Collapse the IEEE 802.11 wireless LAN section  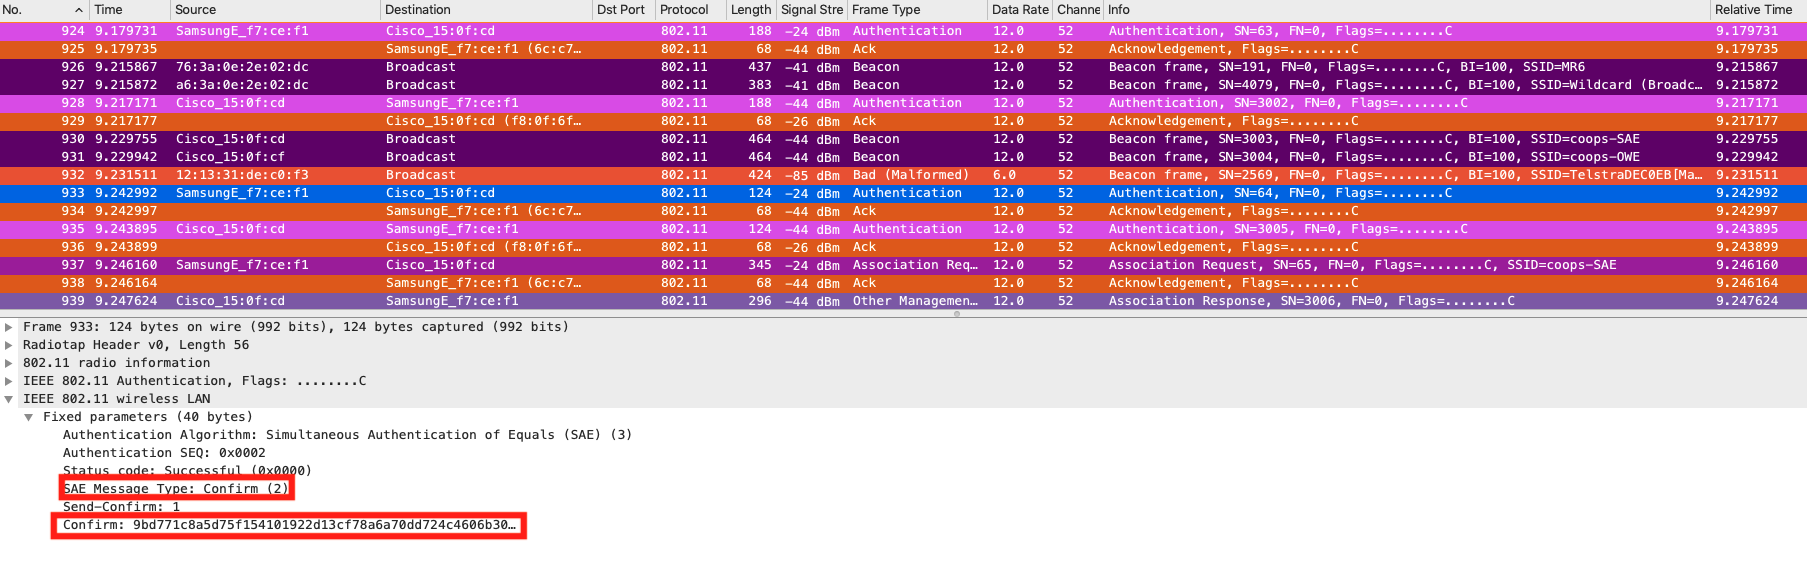tap(9, 399)
